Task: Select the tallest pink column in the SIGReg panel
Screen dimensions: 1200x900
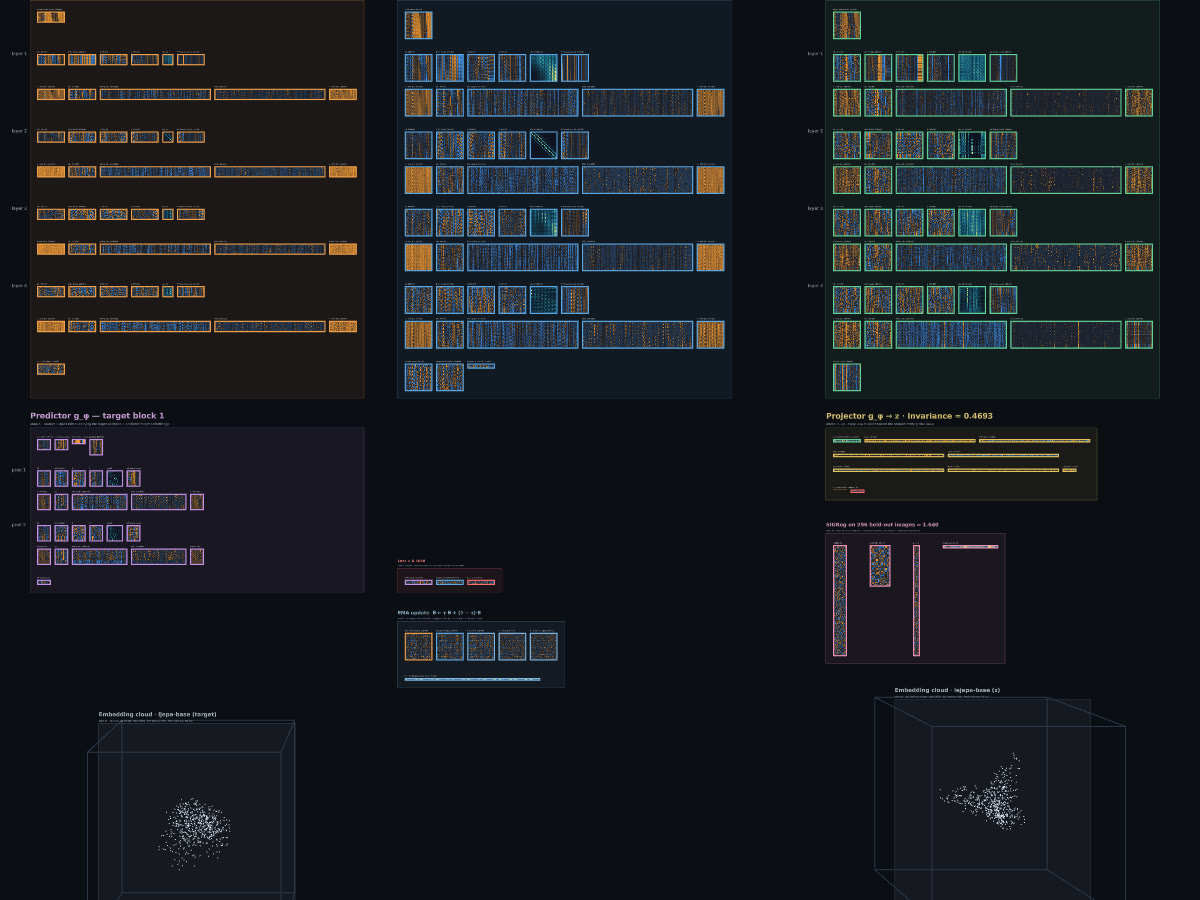Action: 840,600
